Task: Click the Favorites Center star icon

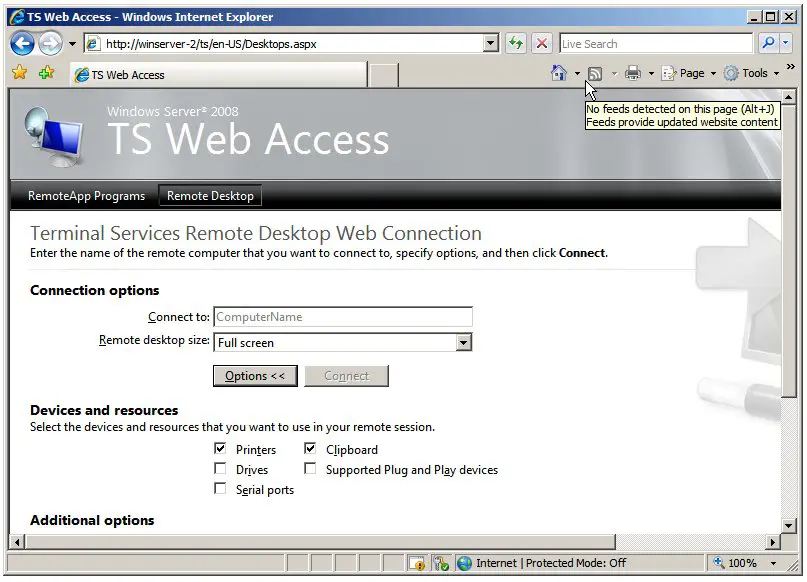Action: (19, 73)
